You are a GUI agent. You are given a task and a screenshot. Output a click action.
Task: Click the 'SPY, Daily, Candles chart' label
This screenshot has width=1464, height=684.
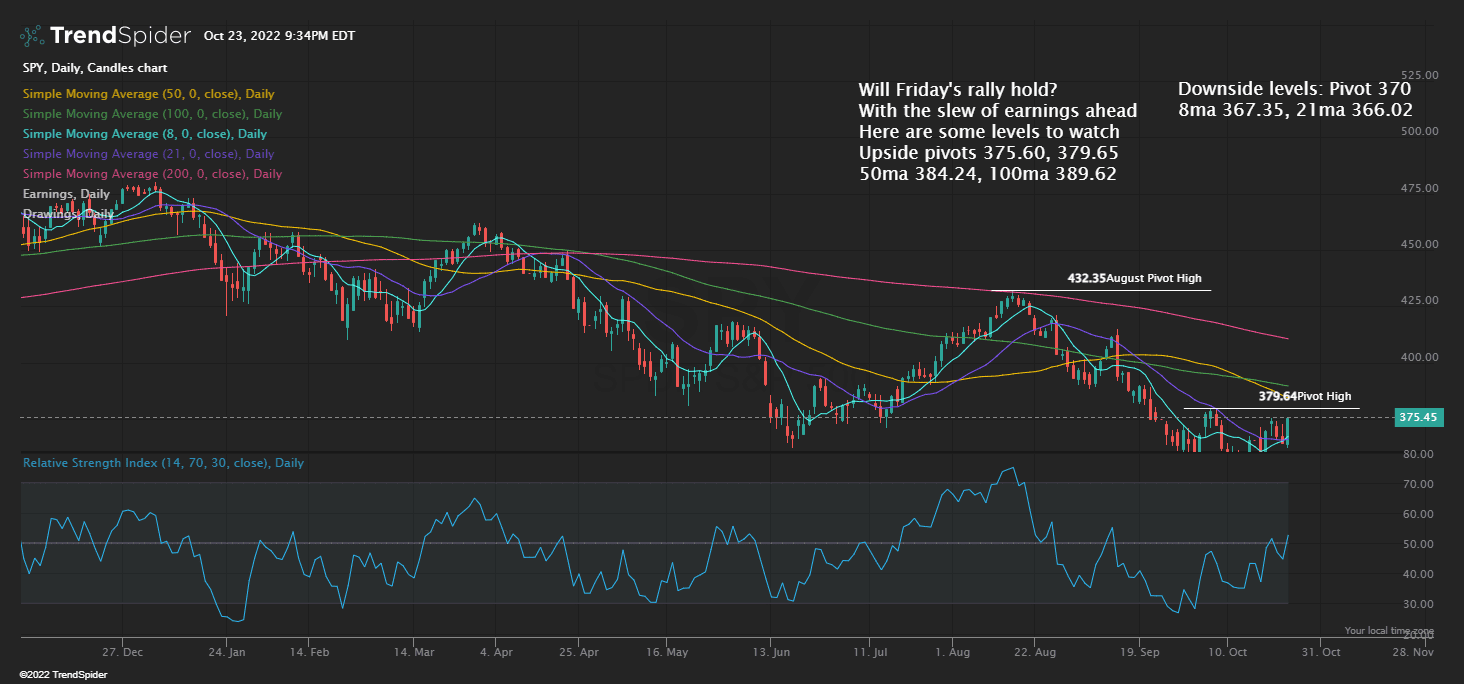pos(95,68)
